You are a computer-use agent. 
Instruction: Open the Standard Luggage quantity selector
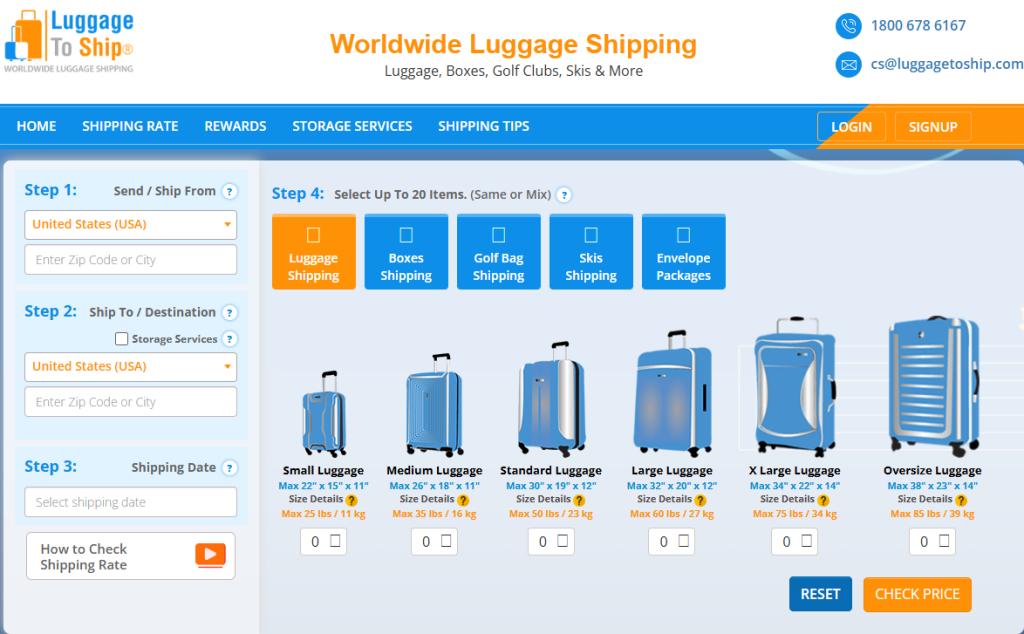click(551, 542)
